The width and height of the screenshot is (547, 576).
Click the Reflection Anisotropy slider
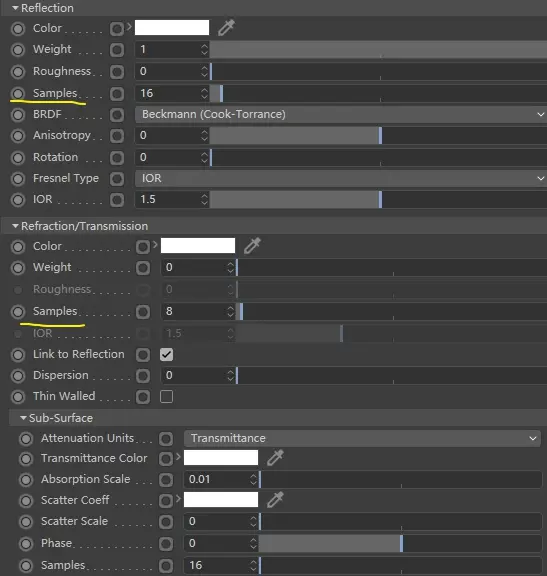pos(378,136)
